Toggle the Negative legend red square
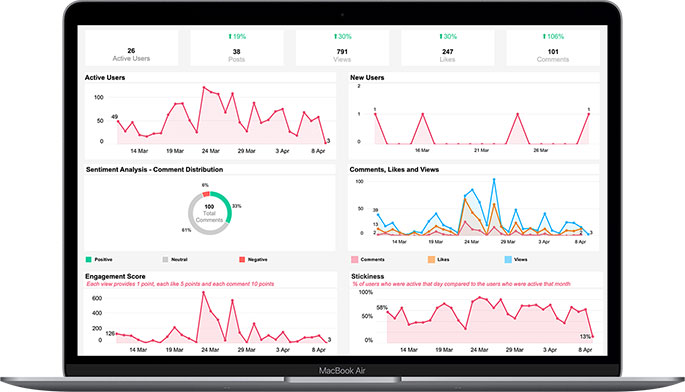 (242, 260)
